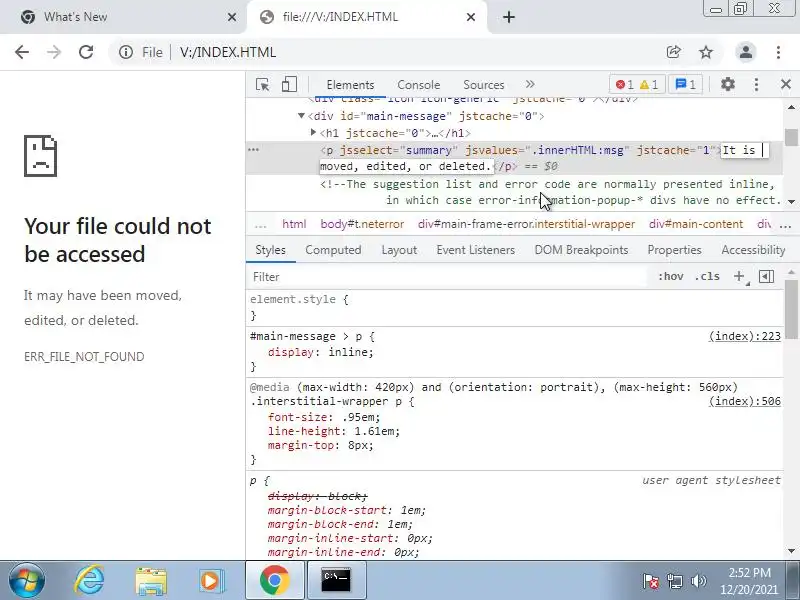
Task: Click right breadcrumb overflow ellipsis
Action: click(785, 224)
